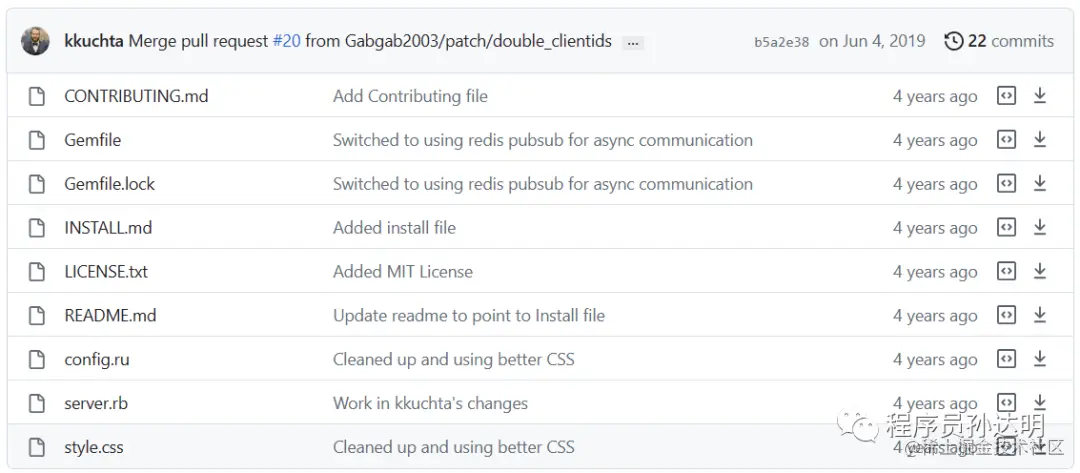Open the style.css file

[x=94, y=447]
